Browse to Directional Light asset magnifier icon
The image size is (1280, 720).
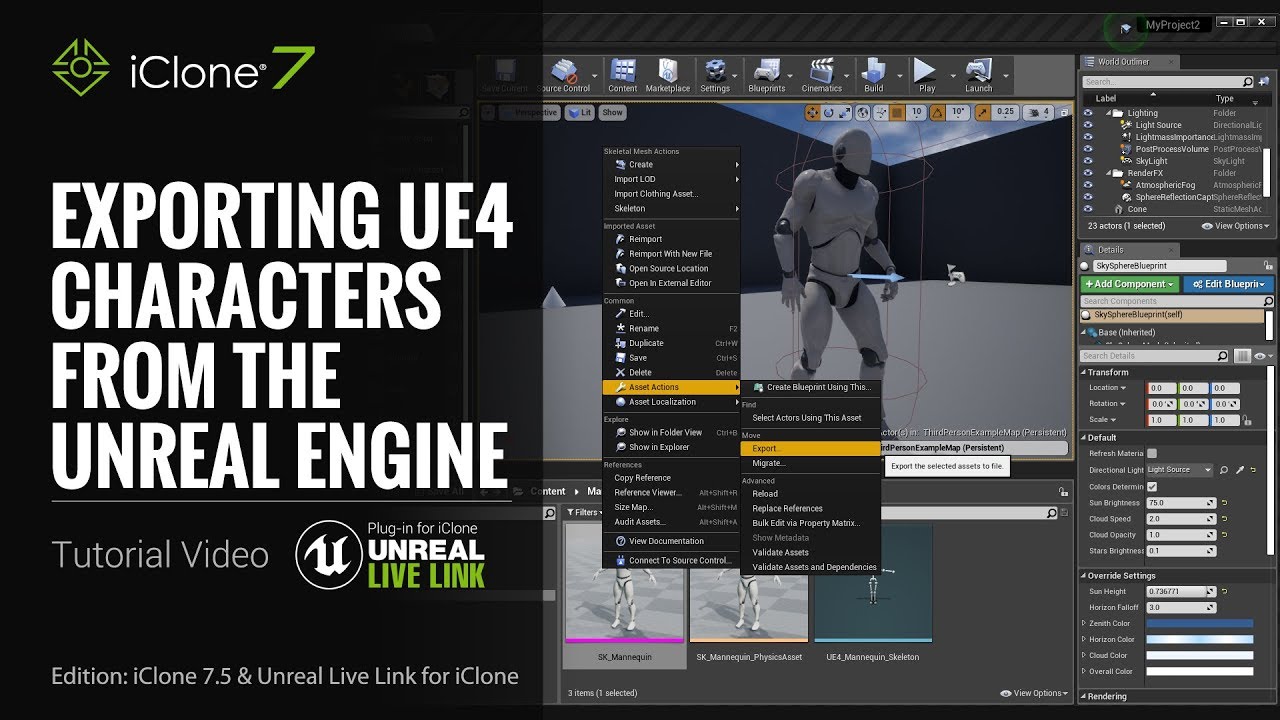[1223, 470]
